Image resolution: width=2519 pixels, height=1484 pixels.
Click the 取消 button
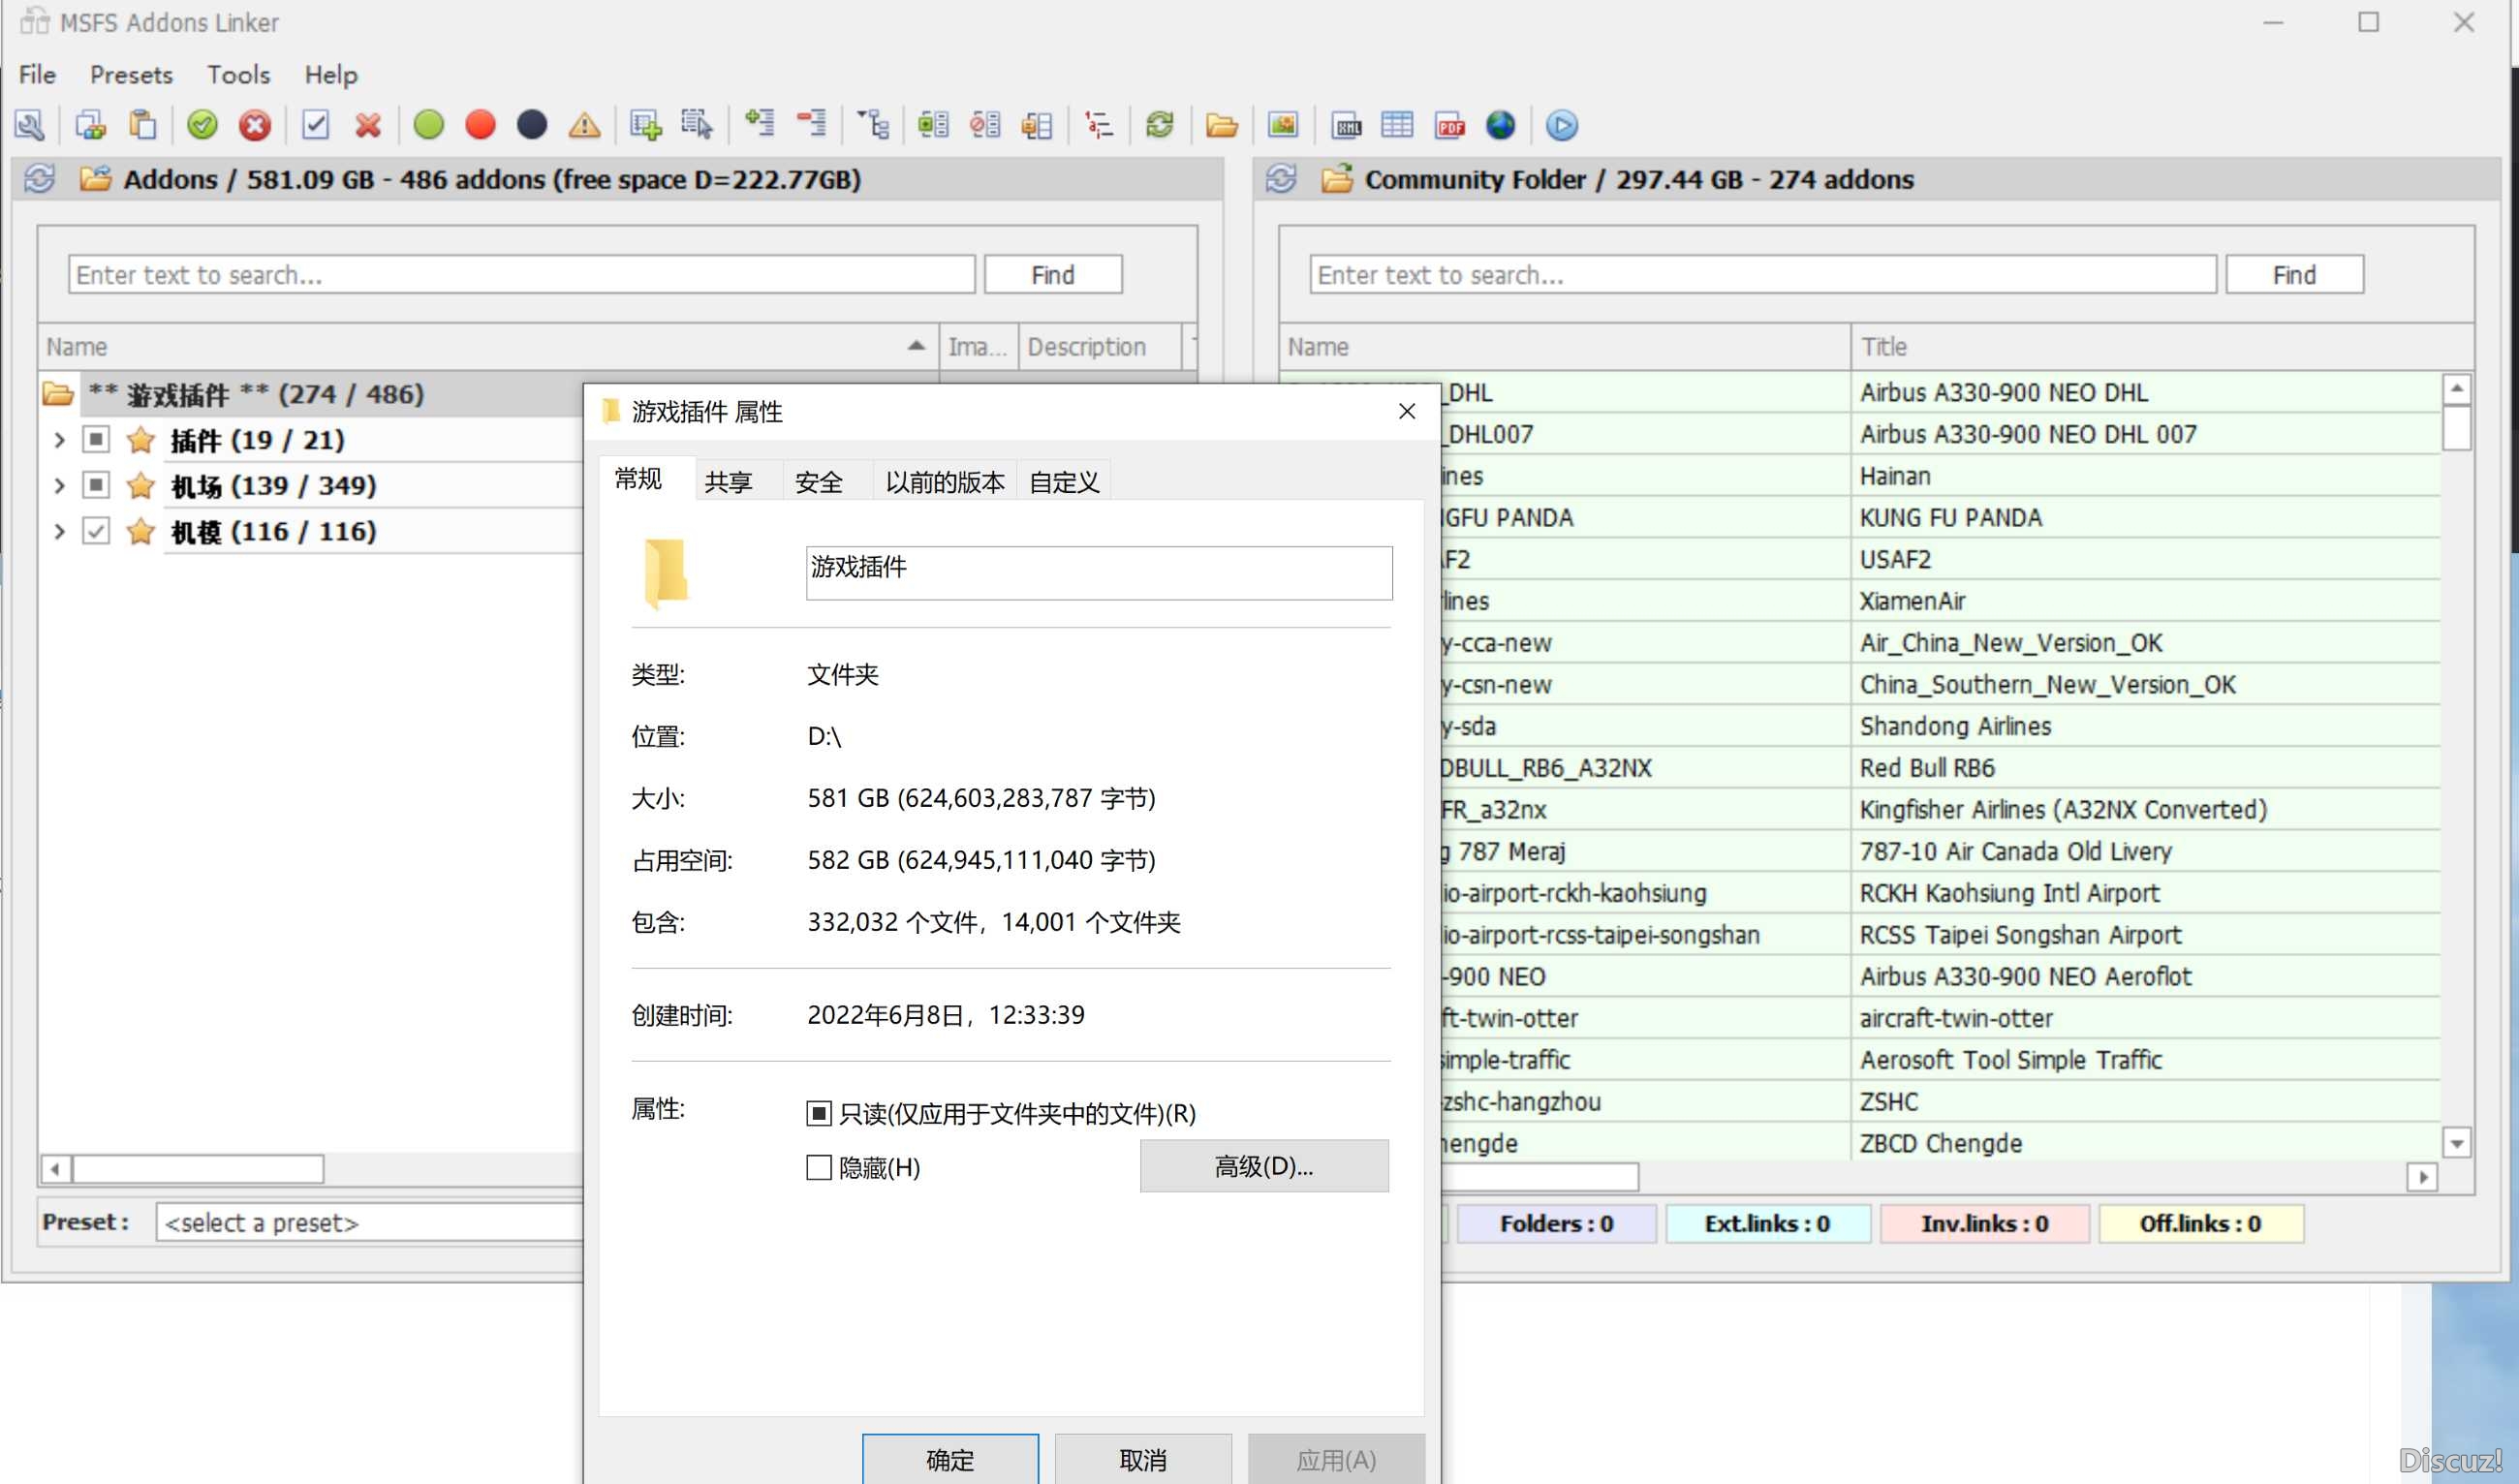tap(1143, 1459)
